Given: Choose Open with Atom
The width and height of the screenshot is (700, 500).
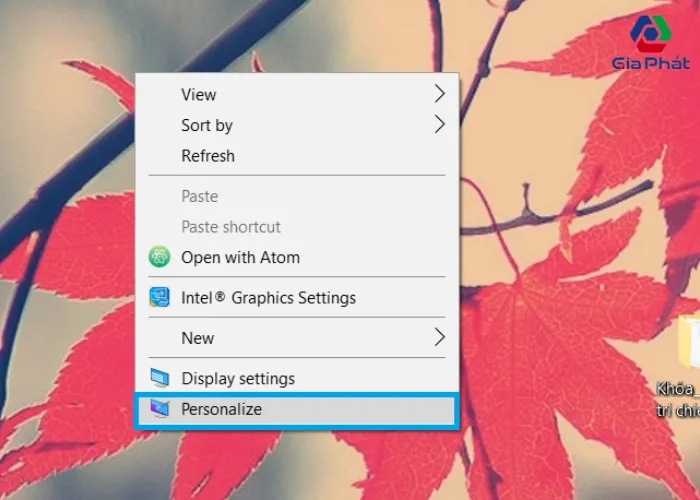Looking at the screenshot, I should click(297, 257).
